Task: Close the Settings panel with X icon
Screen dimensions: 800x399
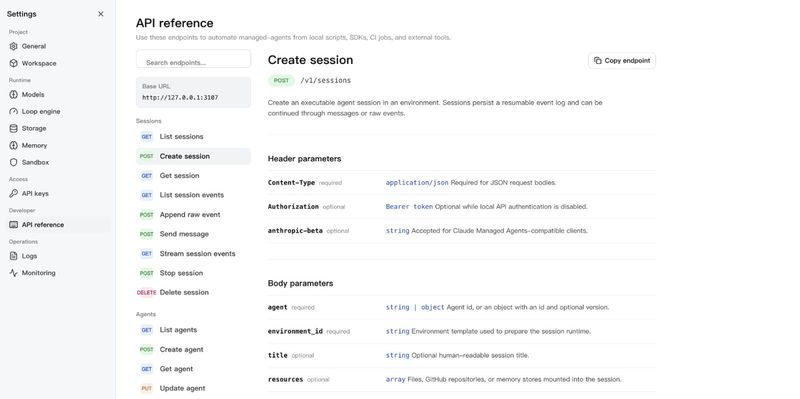Action: [101, 14]
